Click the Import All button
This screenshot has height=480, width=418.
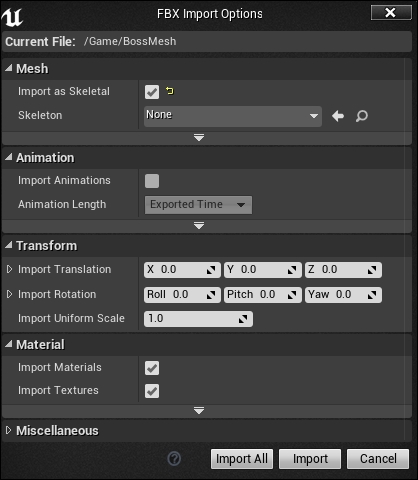[242, 459]
